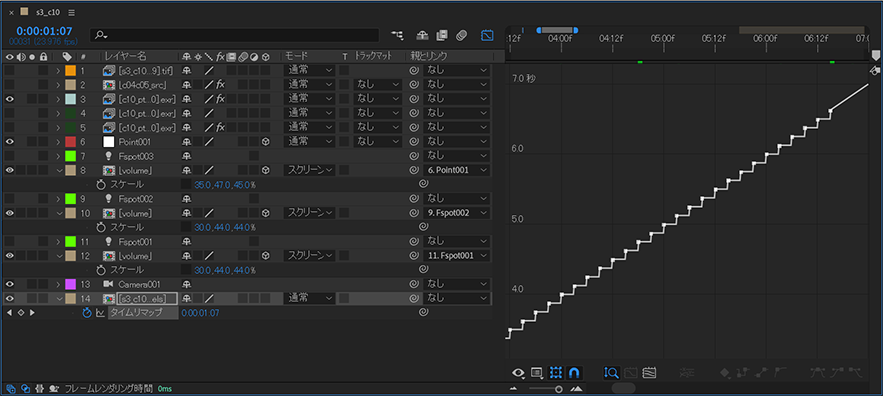Toggle the fx switch on layer 2
Viewport: 883px width, 396px height.
(220, 84)
